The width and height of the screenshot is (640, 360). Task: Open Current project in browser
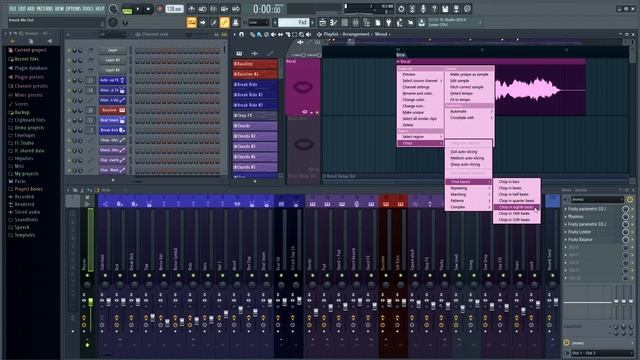tap(30, 50)
